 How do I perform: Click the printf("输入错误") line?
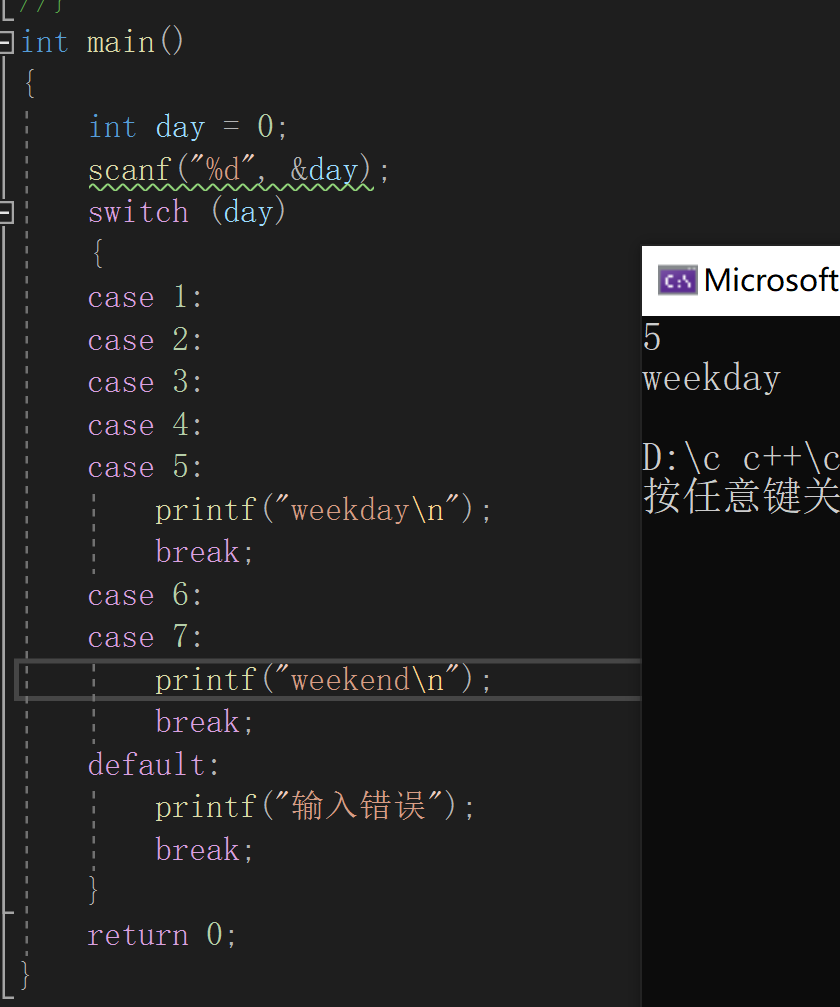click(315, 806)
